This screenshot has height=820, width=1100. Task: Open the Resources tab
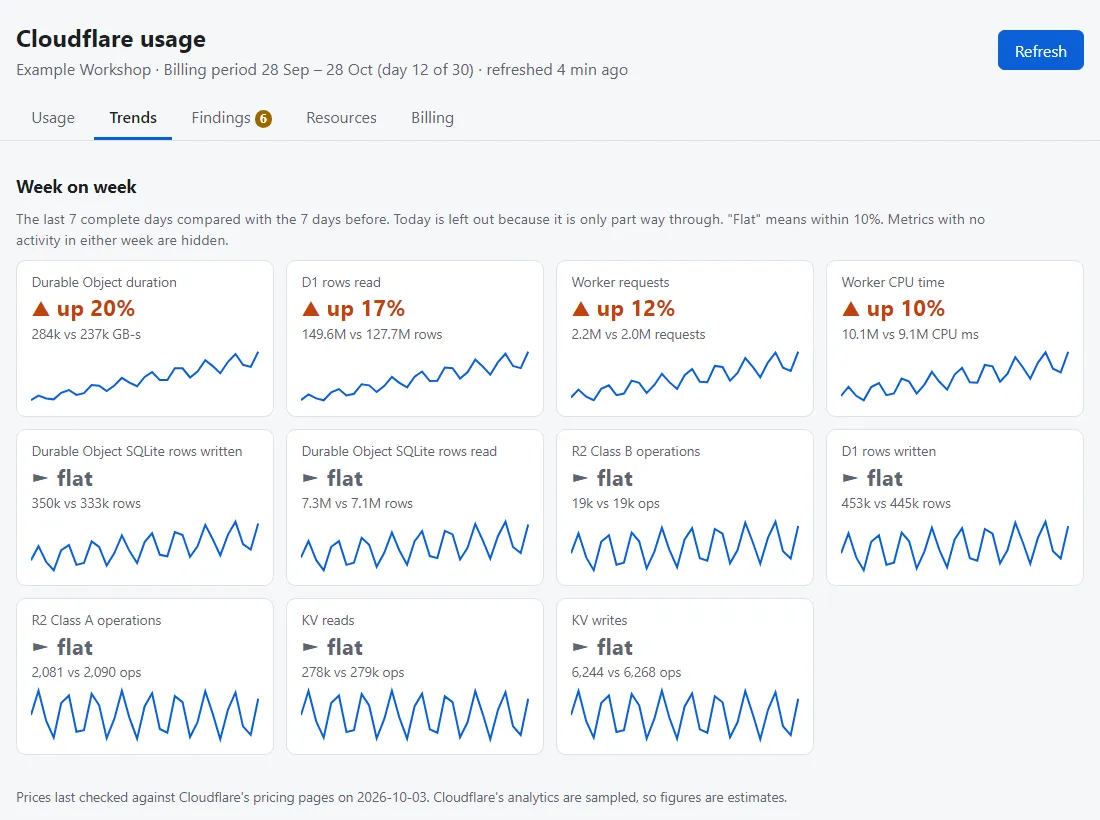tap(341, 118)
